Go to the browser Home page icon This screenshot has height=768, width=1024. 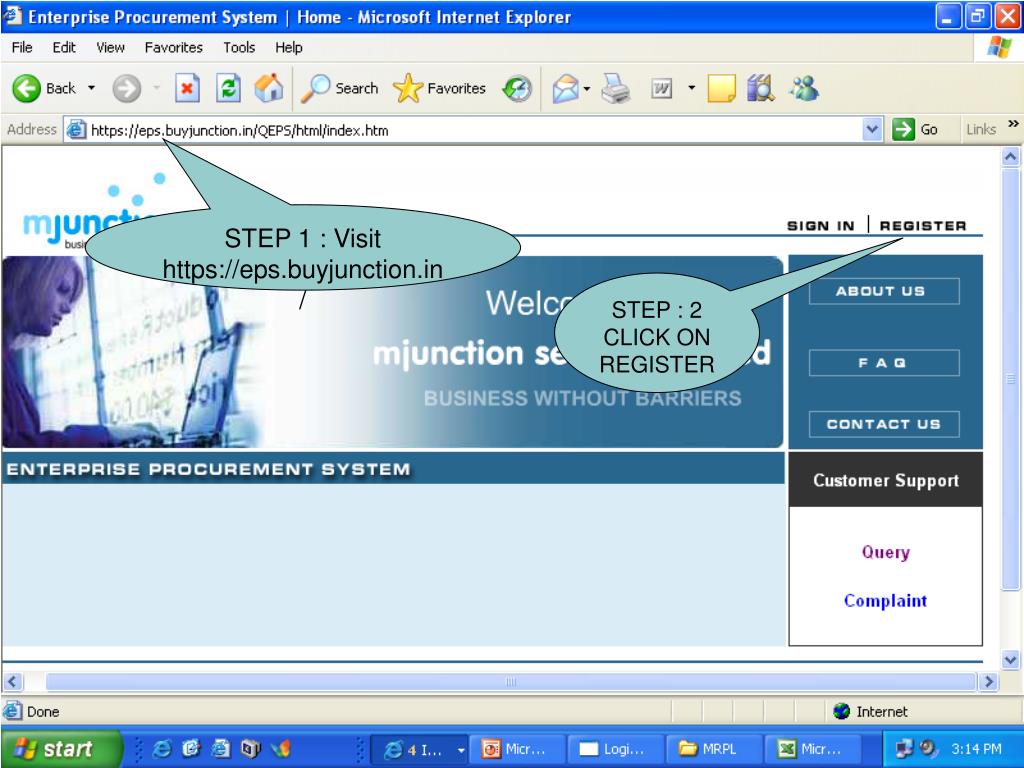point(268,88)
